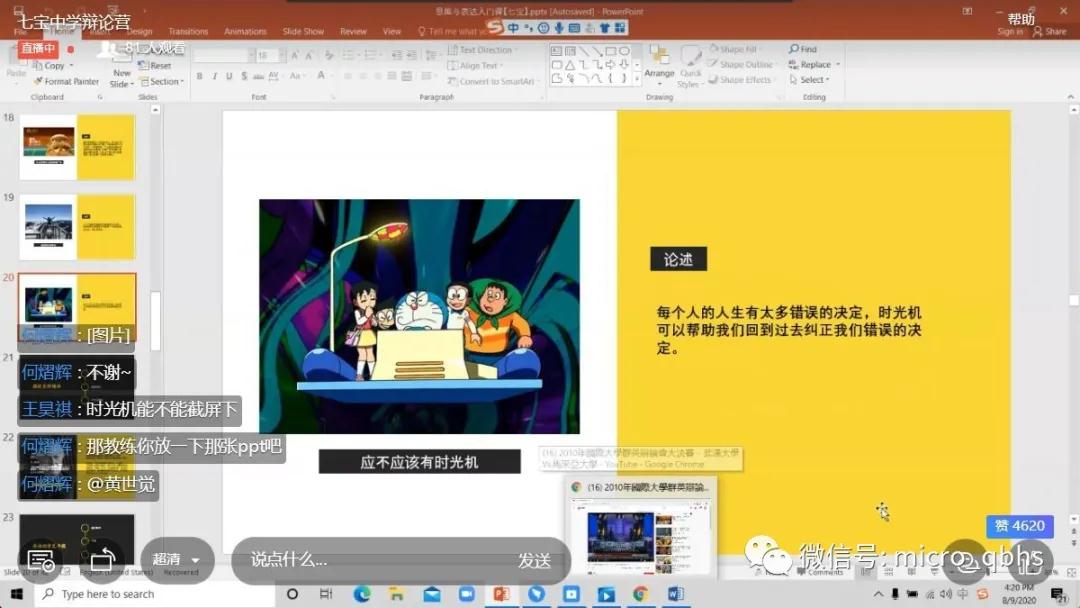
Task: Toggle underline formatting in the Font group
Action: pos(229,76)
